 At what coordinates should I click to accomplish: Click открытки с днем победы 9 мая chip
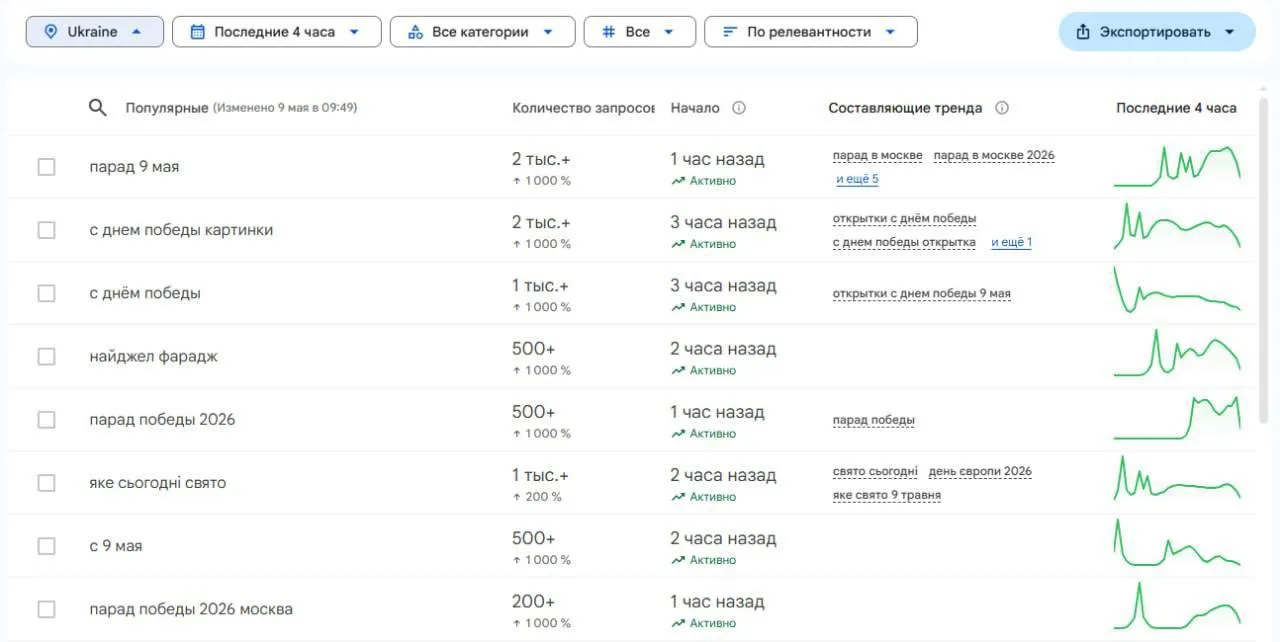coord(922,294)
